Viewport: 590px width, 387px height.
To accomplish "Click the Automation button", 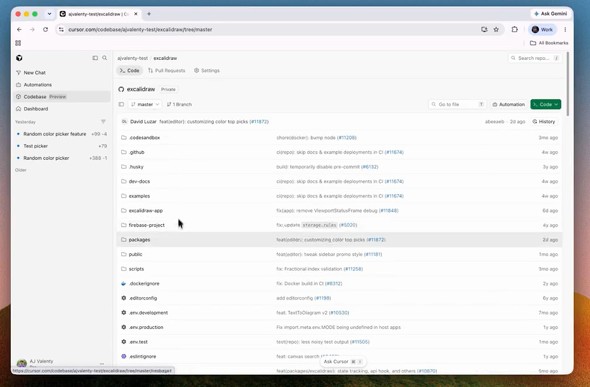I will coord(508,104).
